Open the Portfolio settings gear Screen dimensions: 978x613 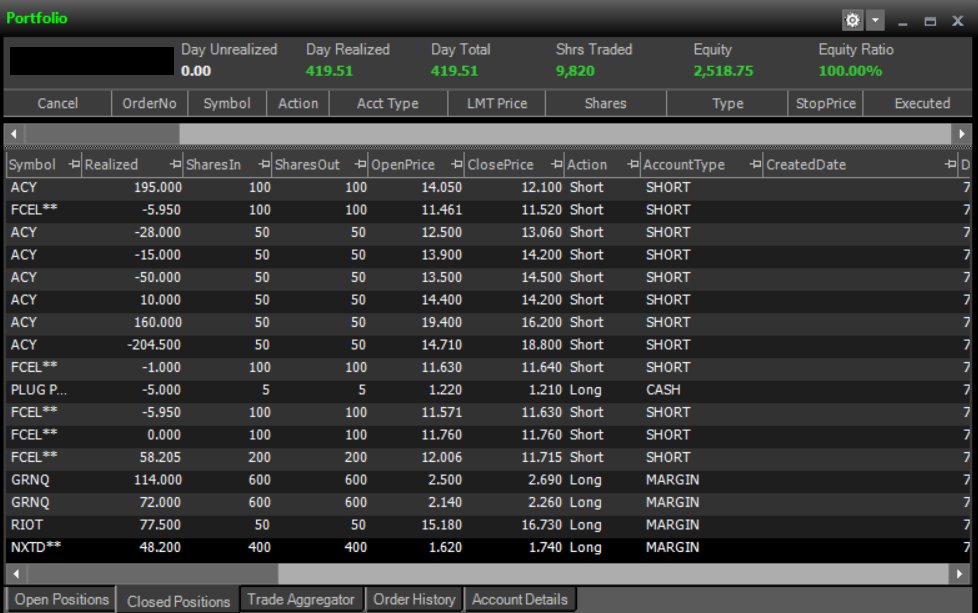pos(852,21)
